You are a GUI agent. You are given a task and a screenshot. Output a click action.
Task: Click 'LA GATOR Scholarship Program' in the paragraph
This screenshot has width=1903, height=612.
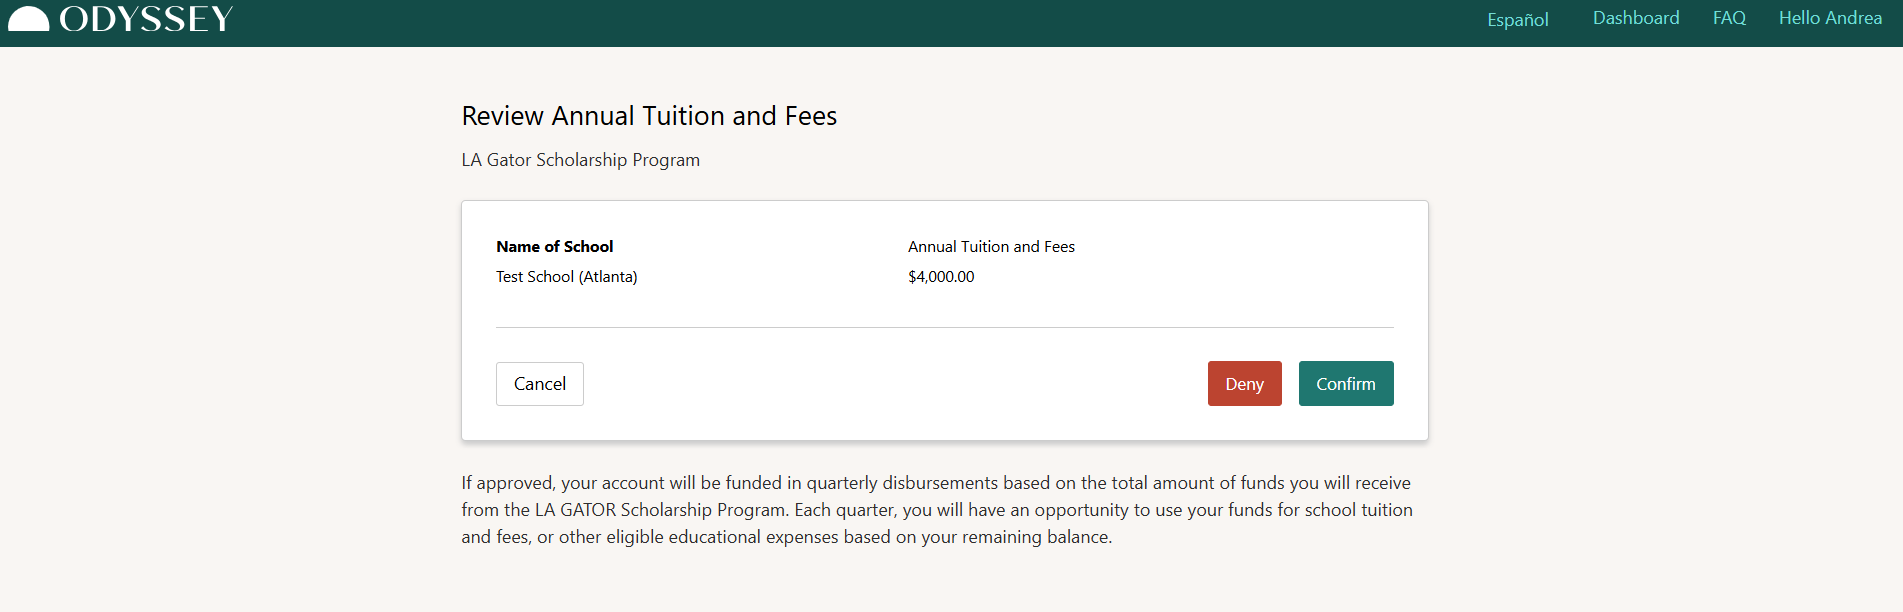[x=660, y=510]
